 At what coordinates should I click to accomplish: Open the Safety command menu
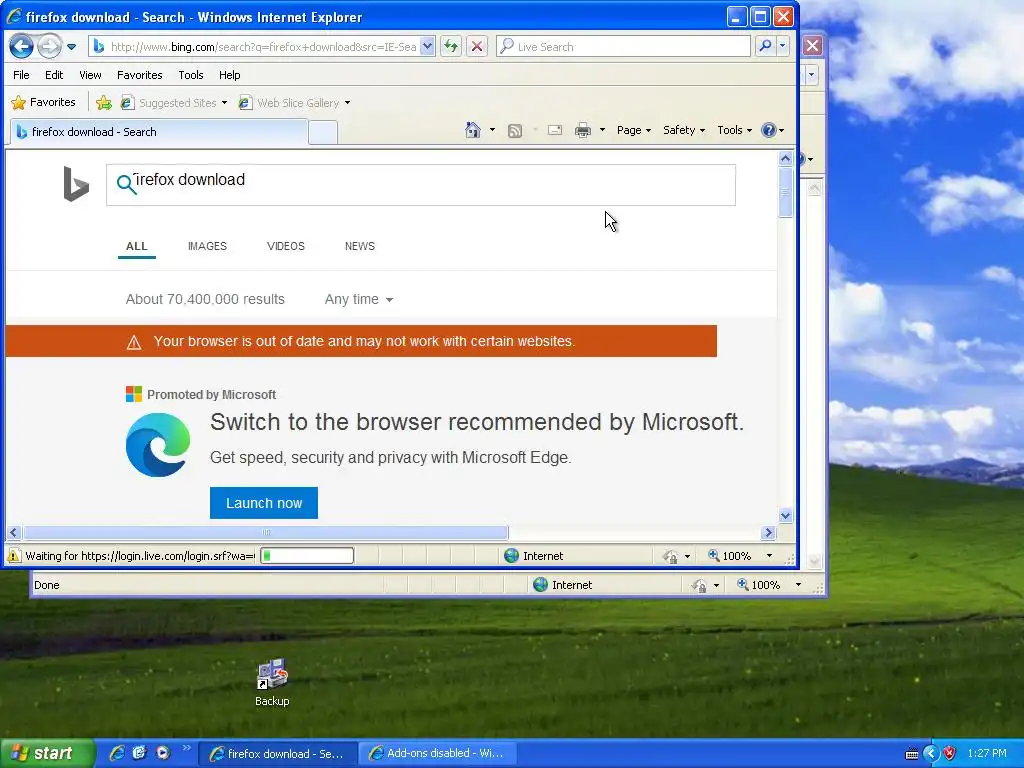684,130
